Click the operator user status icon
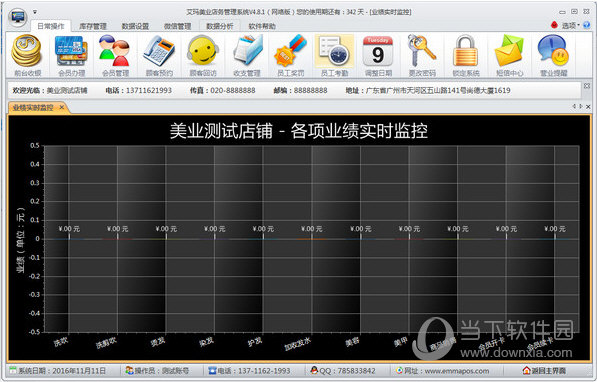 pos(129,370)
